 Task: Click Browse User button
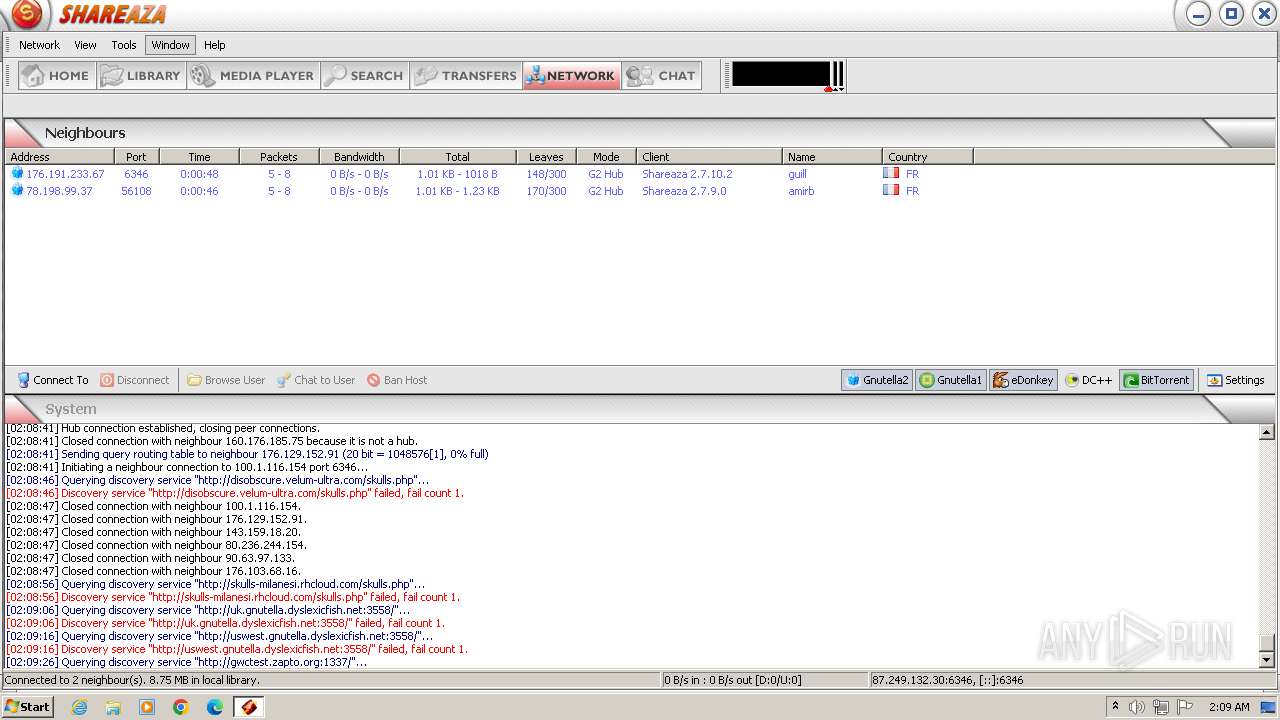(x=226, y=380)
